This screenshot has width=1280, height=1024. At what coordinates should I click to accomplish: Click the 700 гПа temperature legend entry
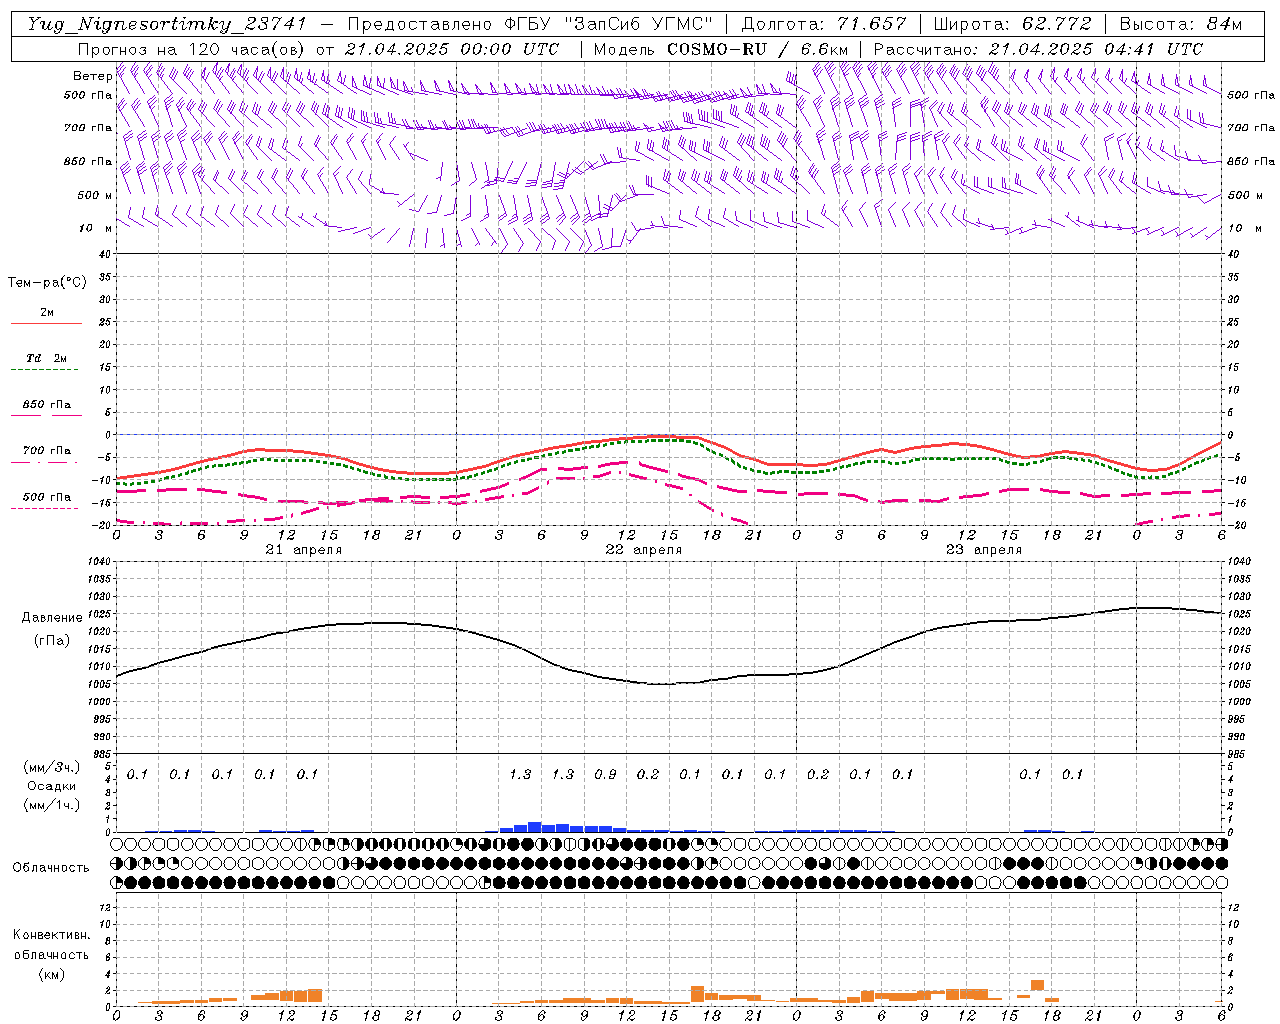click(x=46, y=451)
